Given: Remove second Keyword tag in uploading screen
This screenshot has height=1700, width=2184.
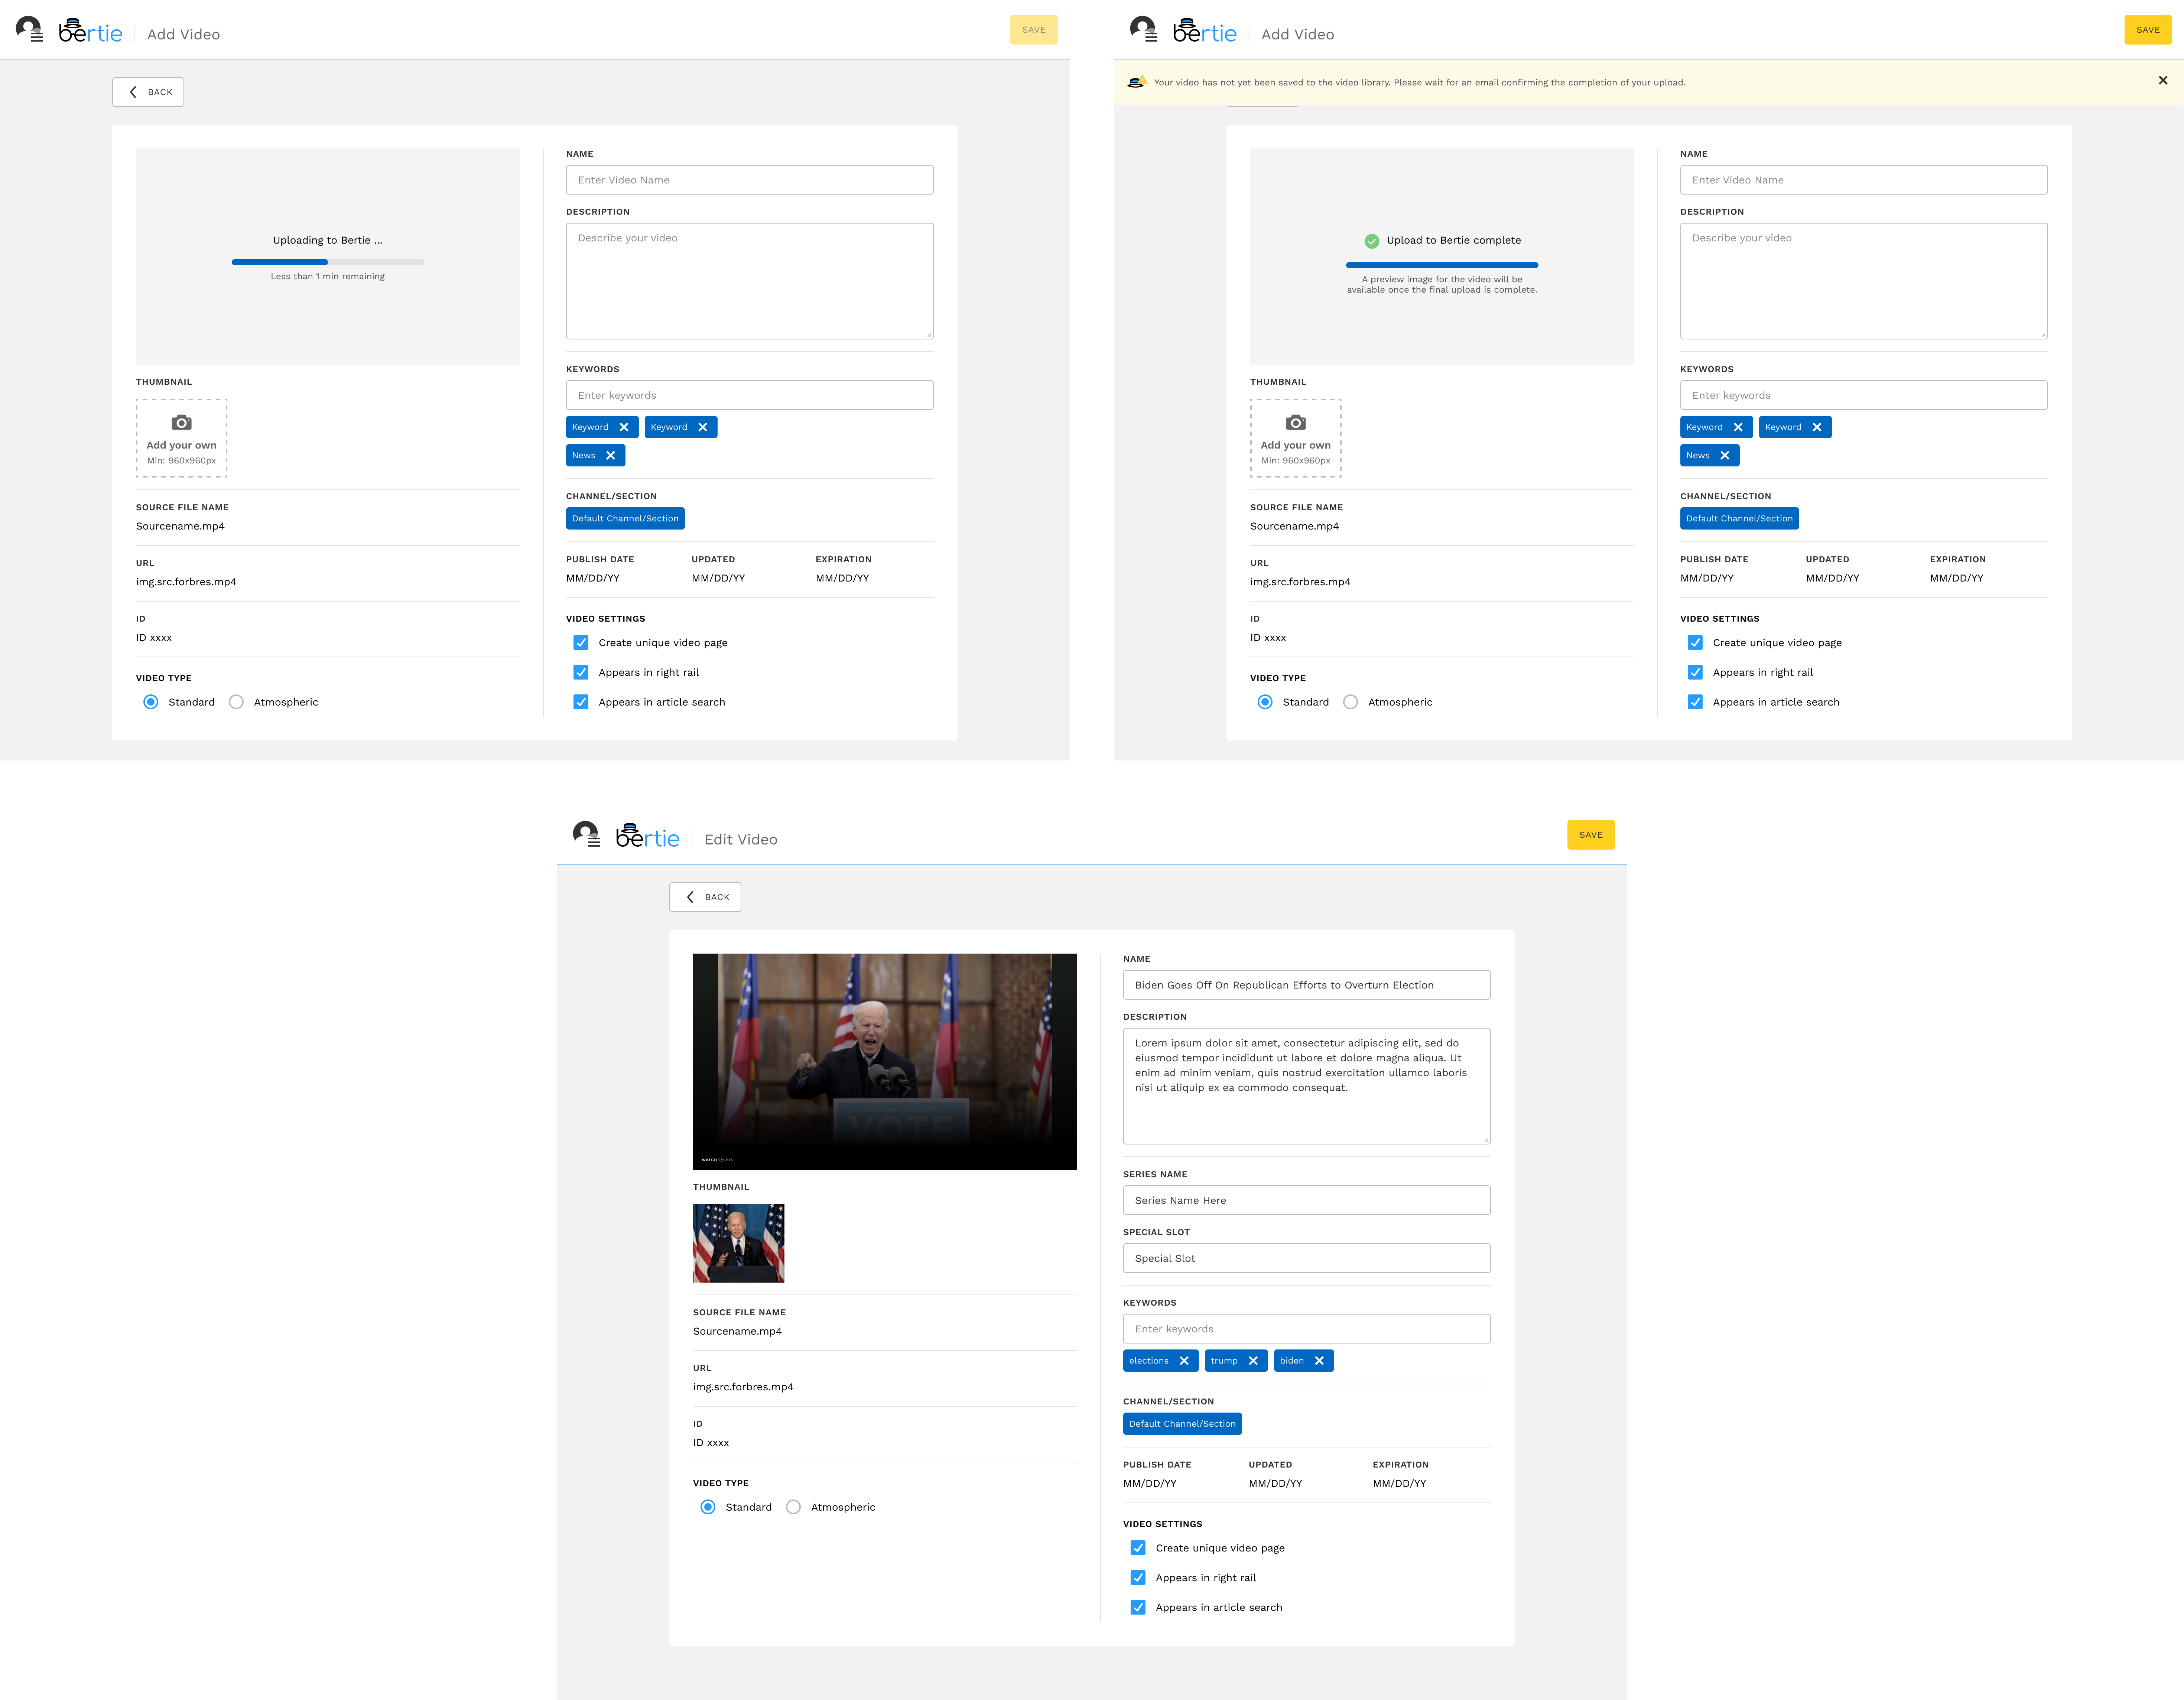Looking at the screenshot, I should click(703, 427).
